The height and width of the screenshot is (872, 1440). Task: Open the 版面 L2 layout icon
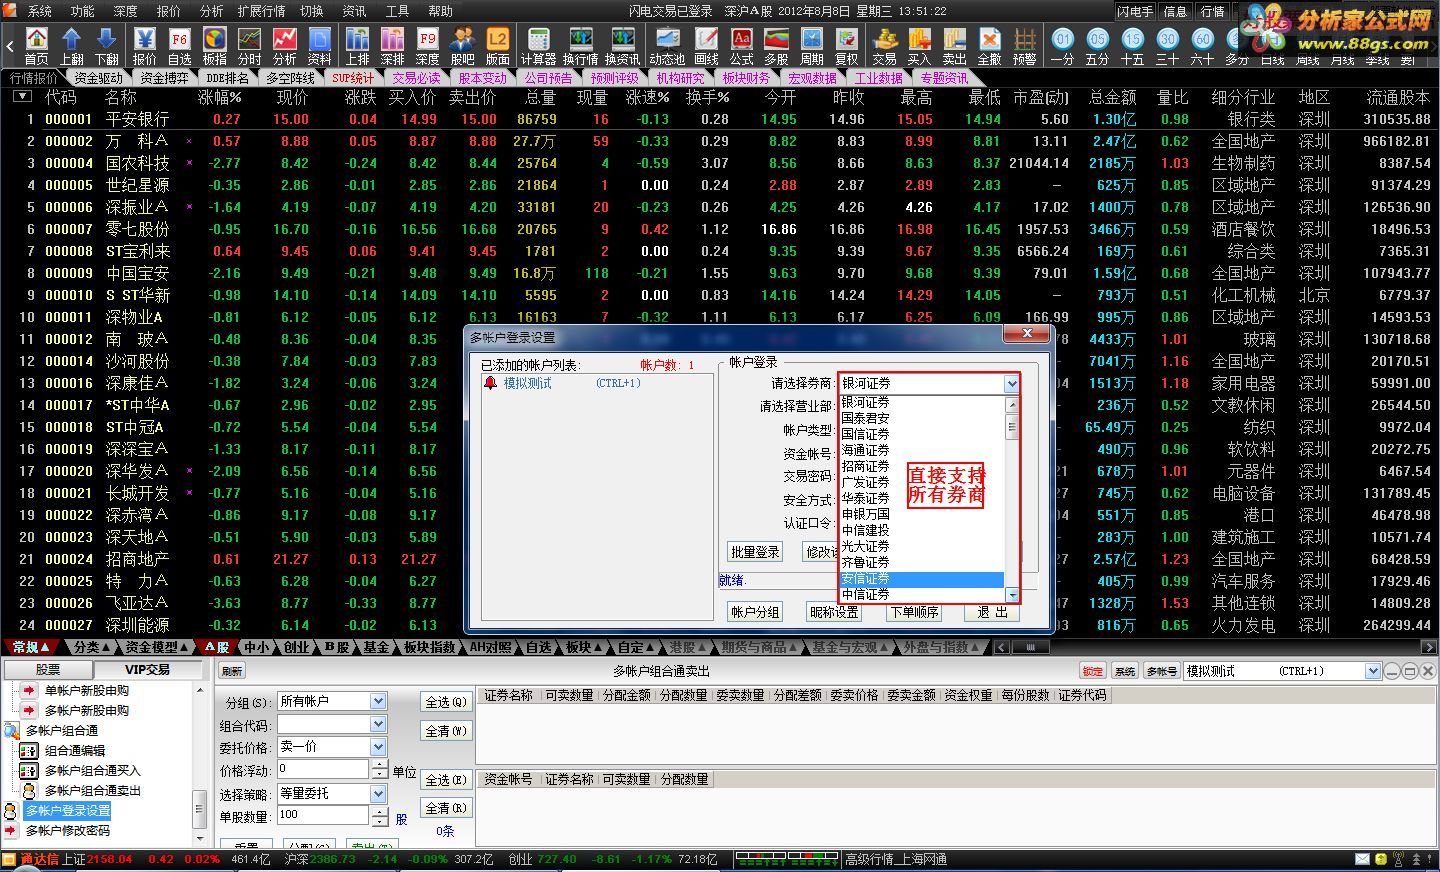(497, 45)
